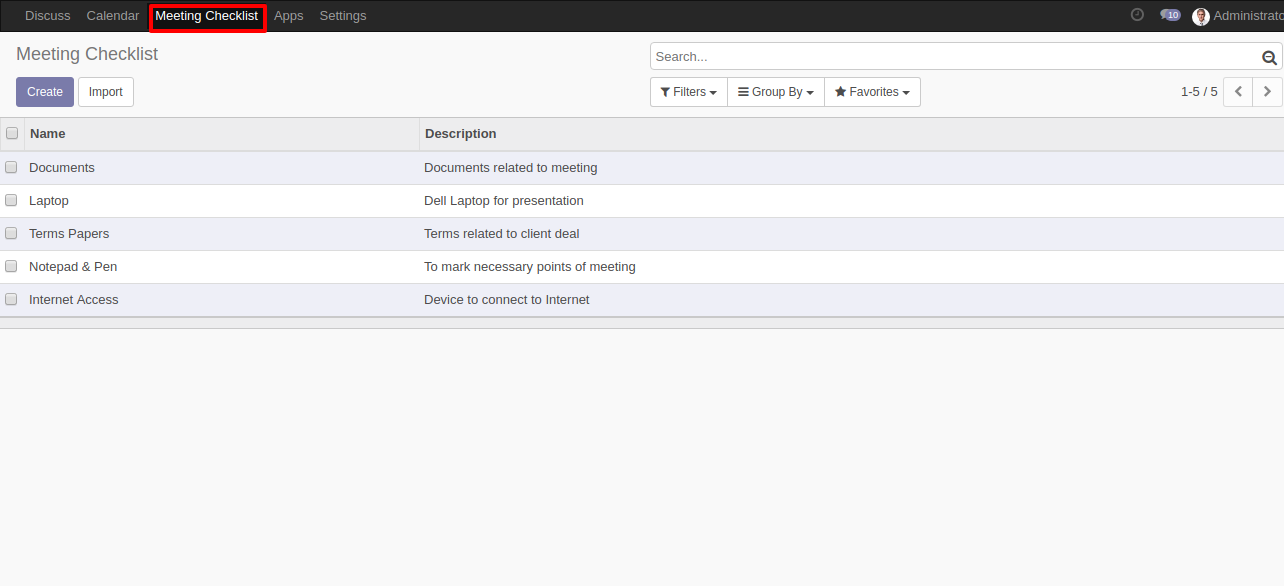Screen dimensions: 1284x586
Task: Go to the next page arrow
Action: 1267,91
